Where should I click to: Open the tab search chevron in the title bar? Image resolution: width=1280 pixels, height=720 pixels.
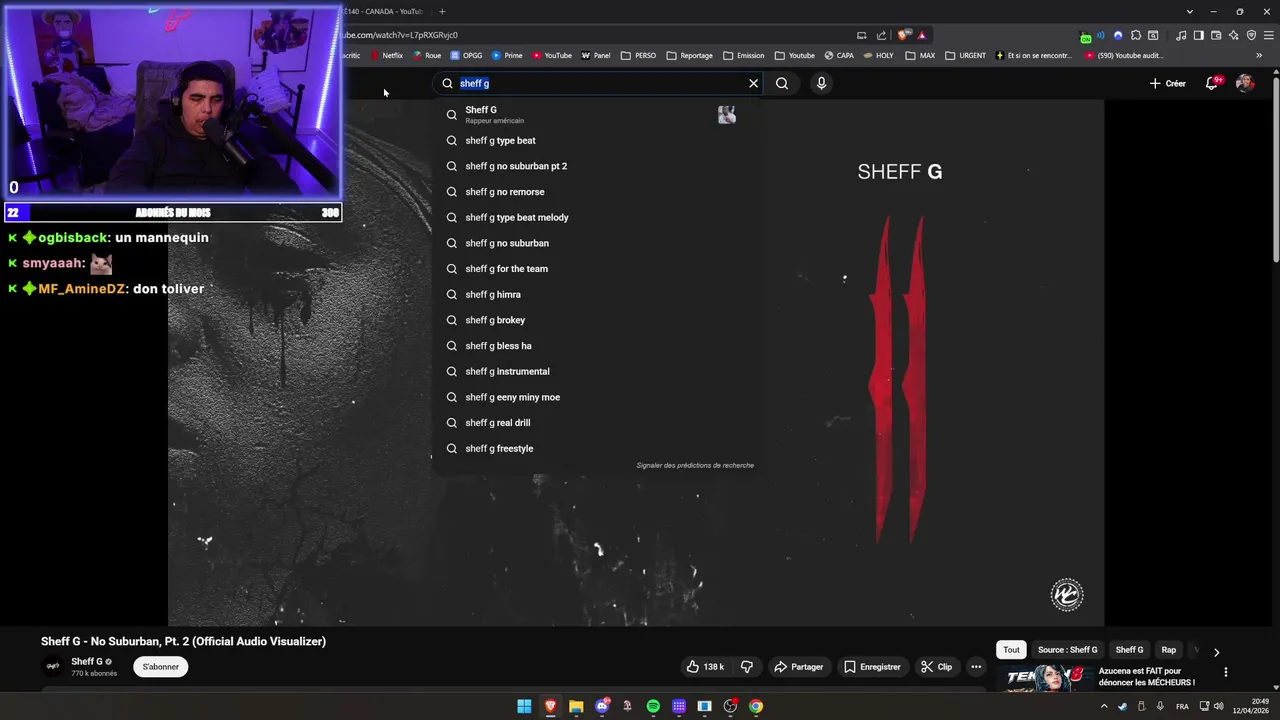tap(1189, 12)
